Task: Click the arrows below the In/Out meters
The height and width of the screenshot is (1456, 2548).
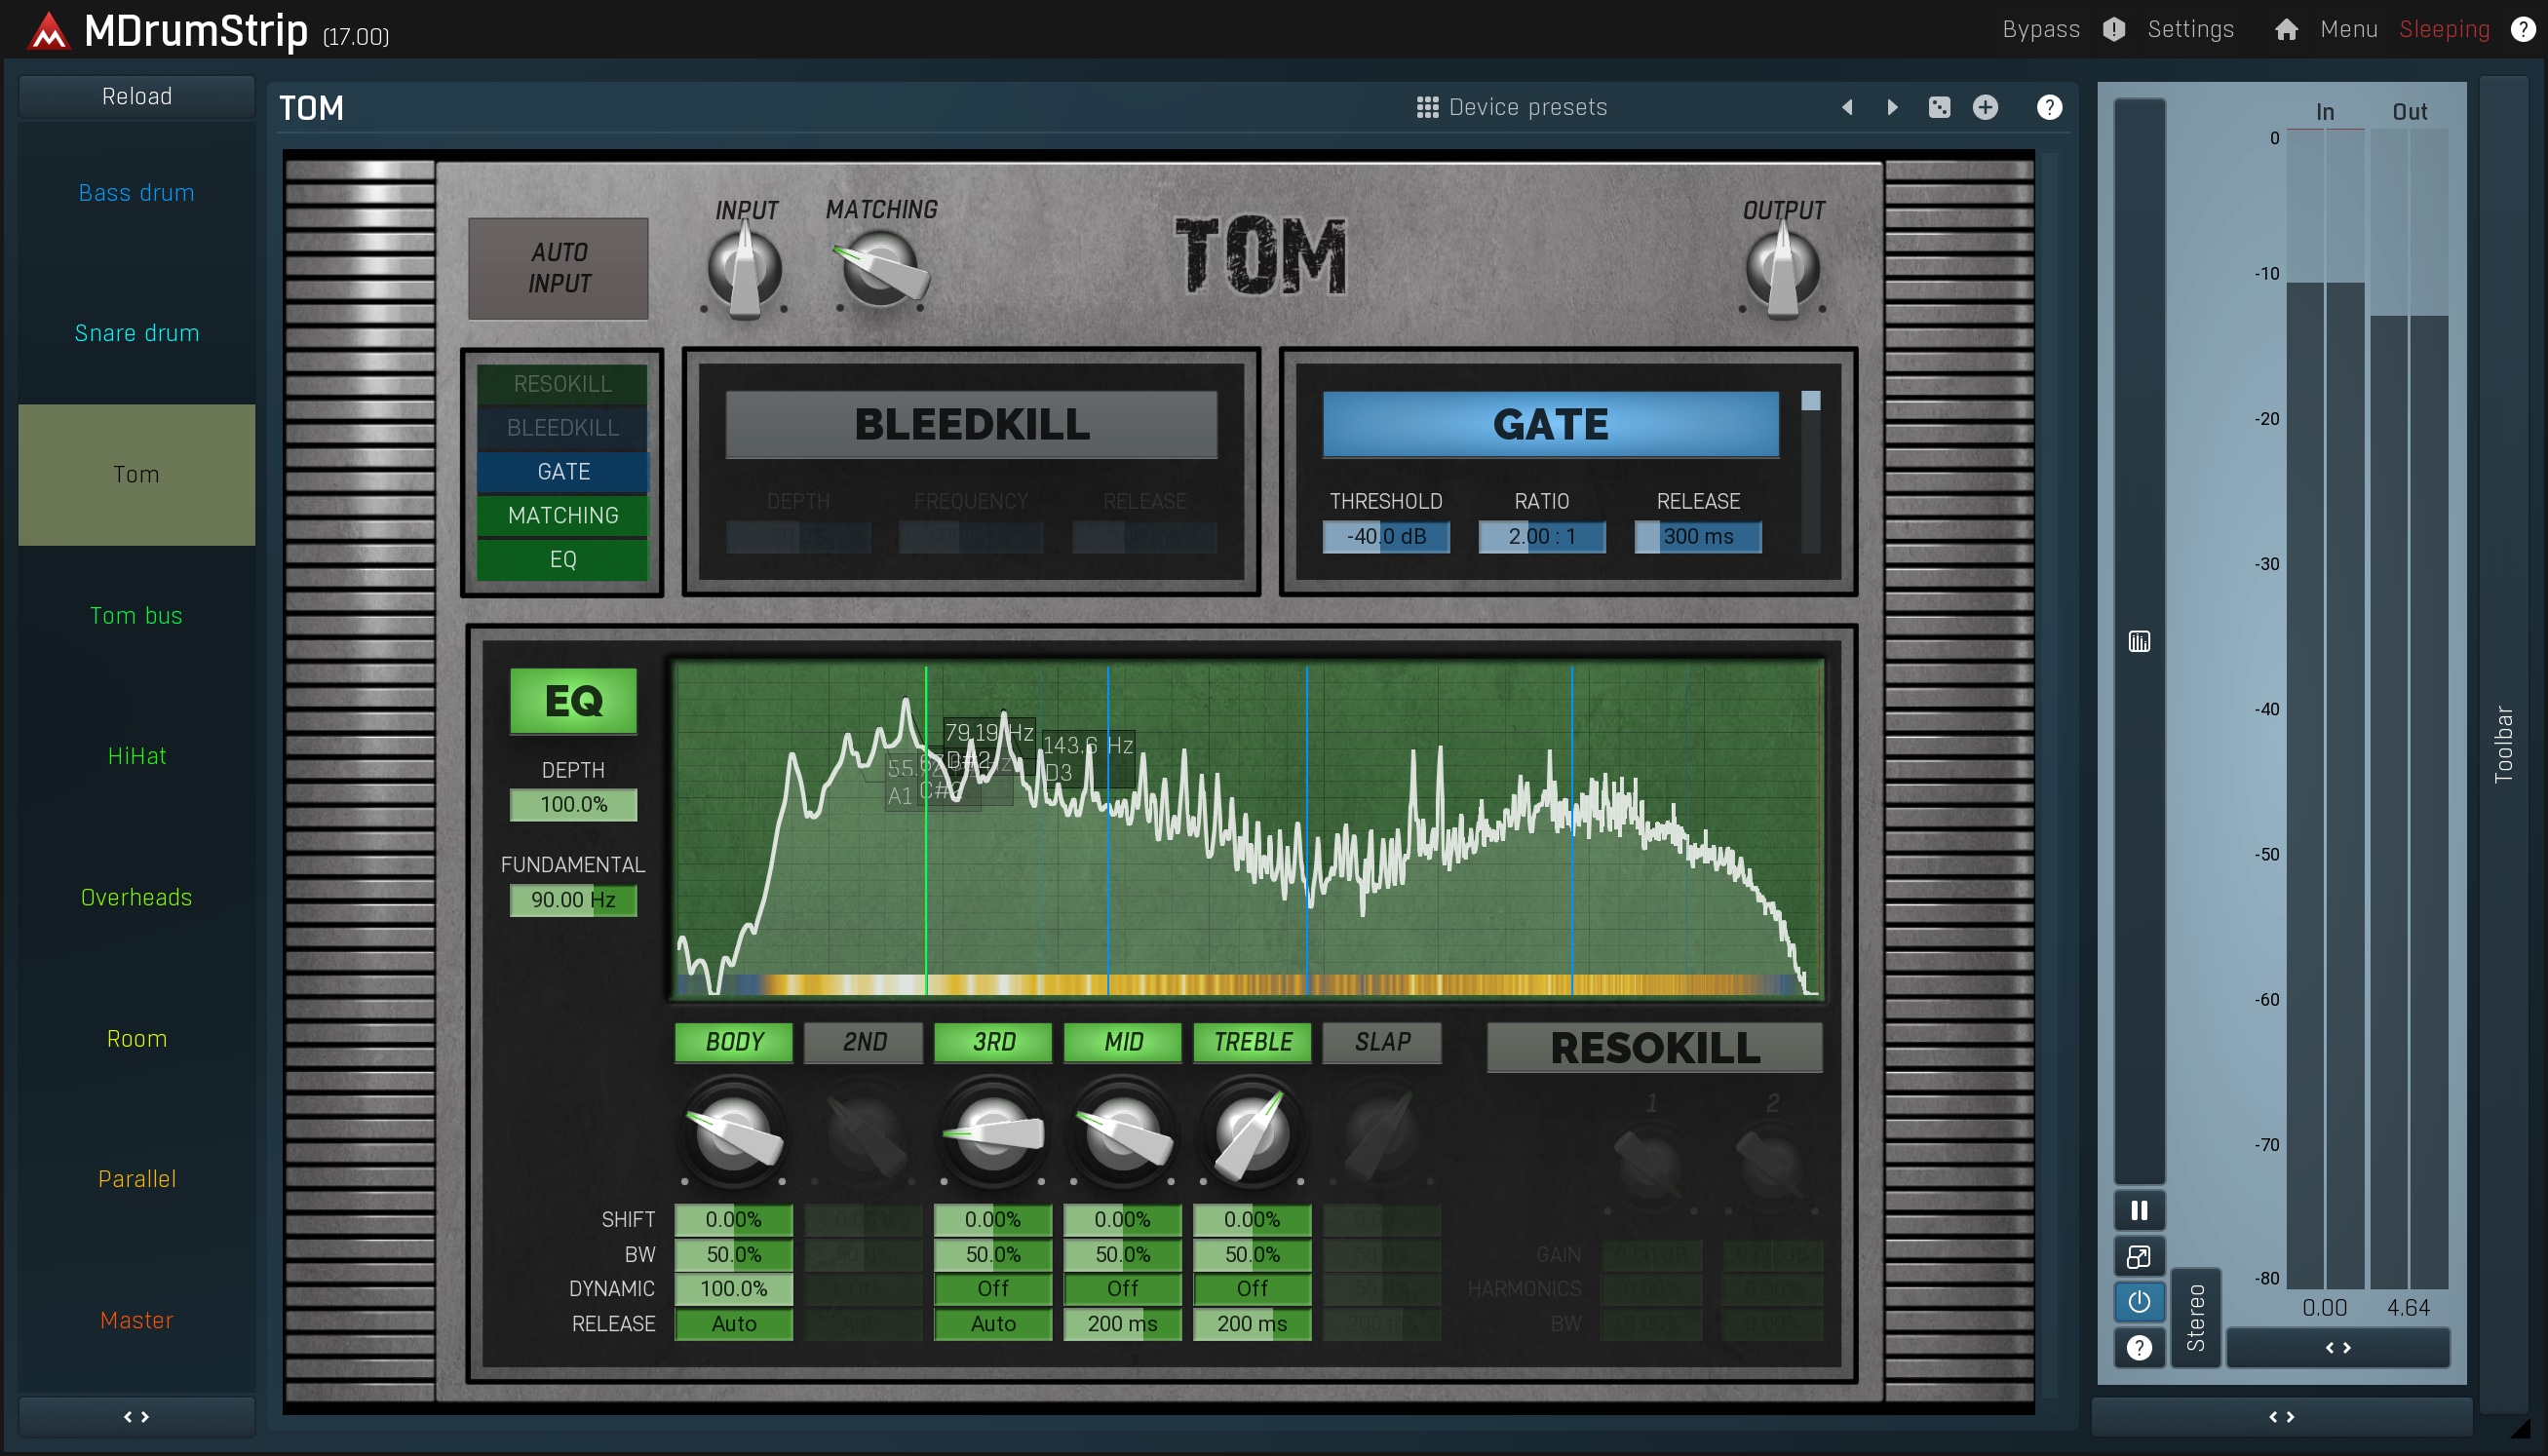Action: tap(2337, 1348)
